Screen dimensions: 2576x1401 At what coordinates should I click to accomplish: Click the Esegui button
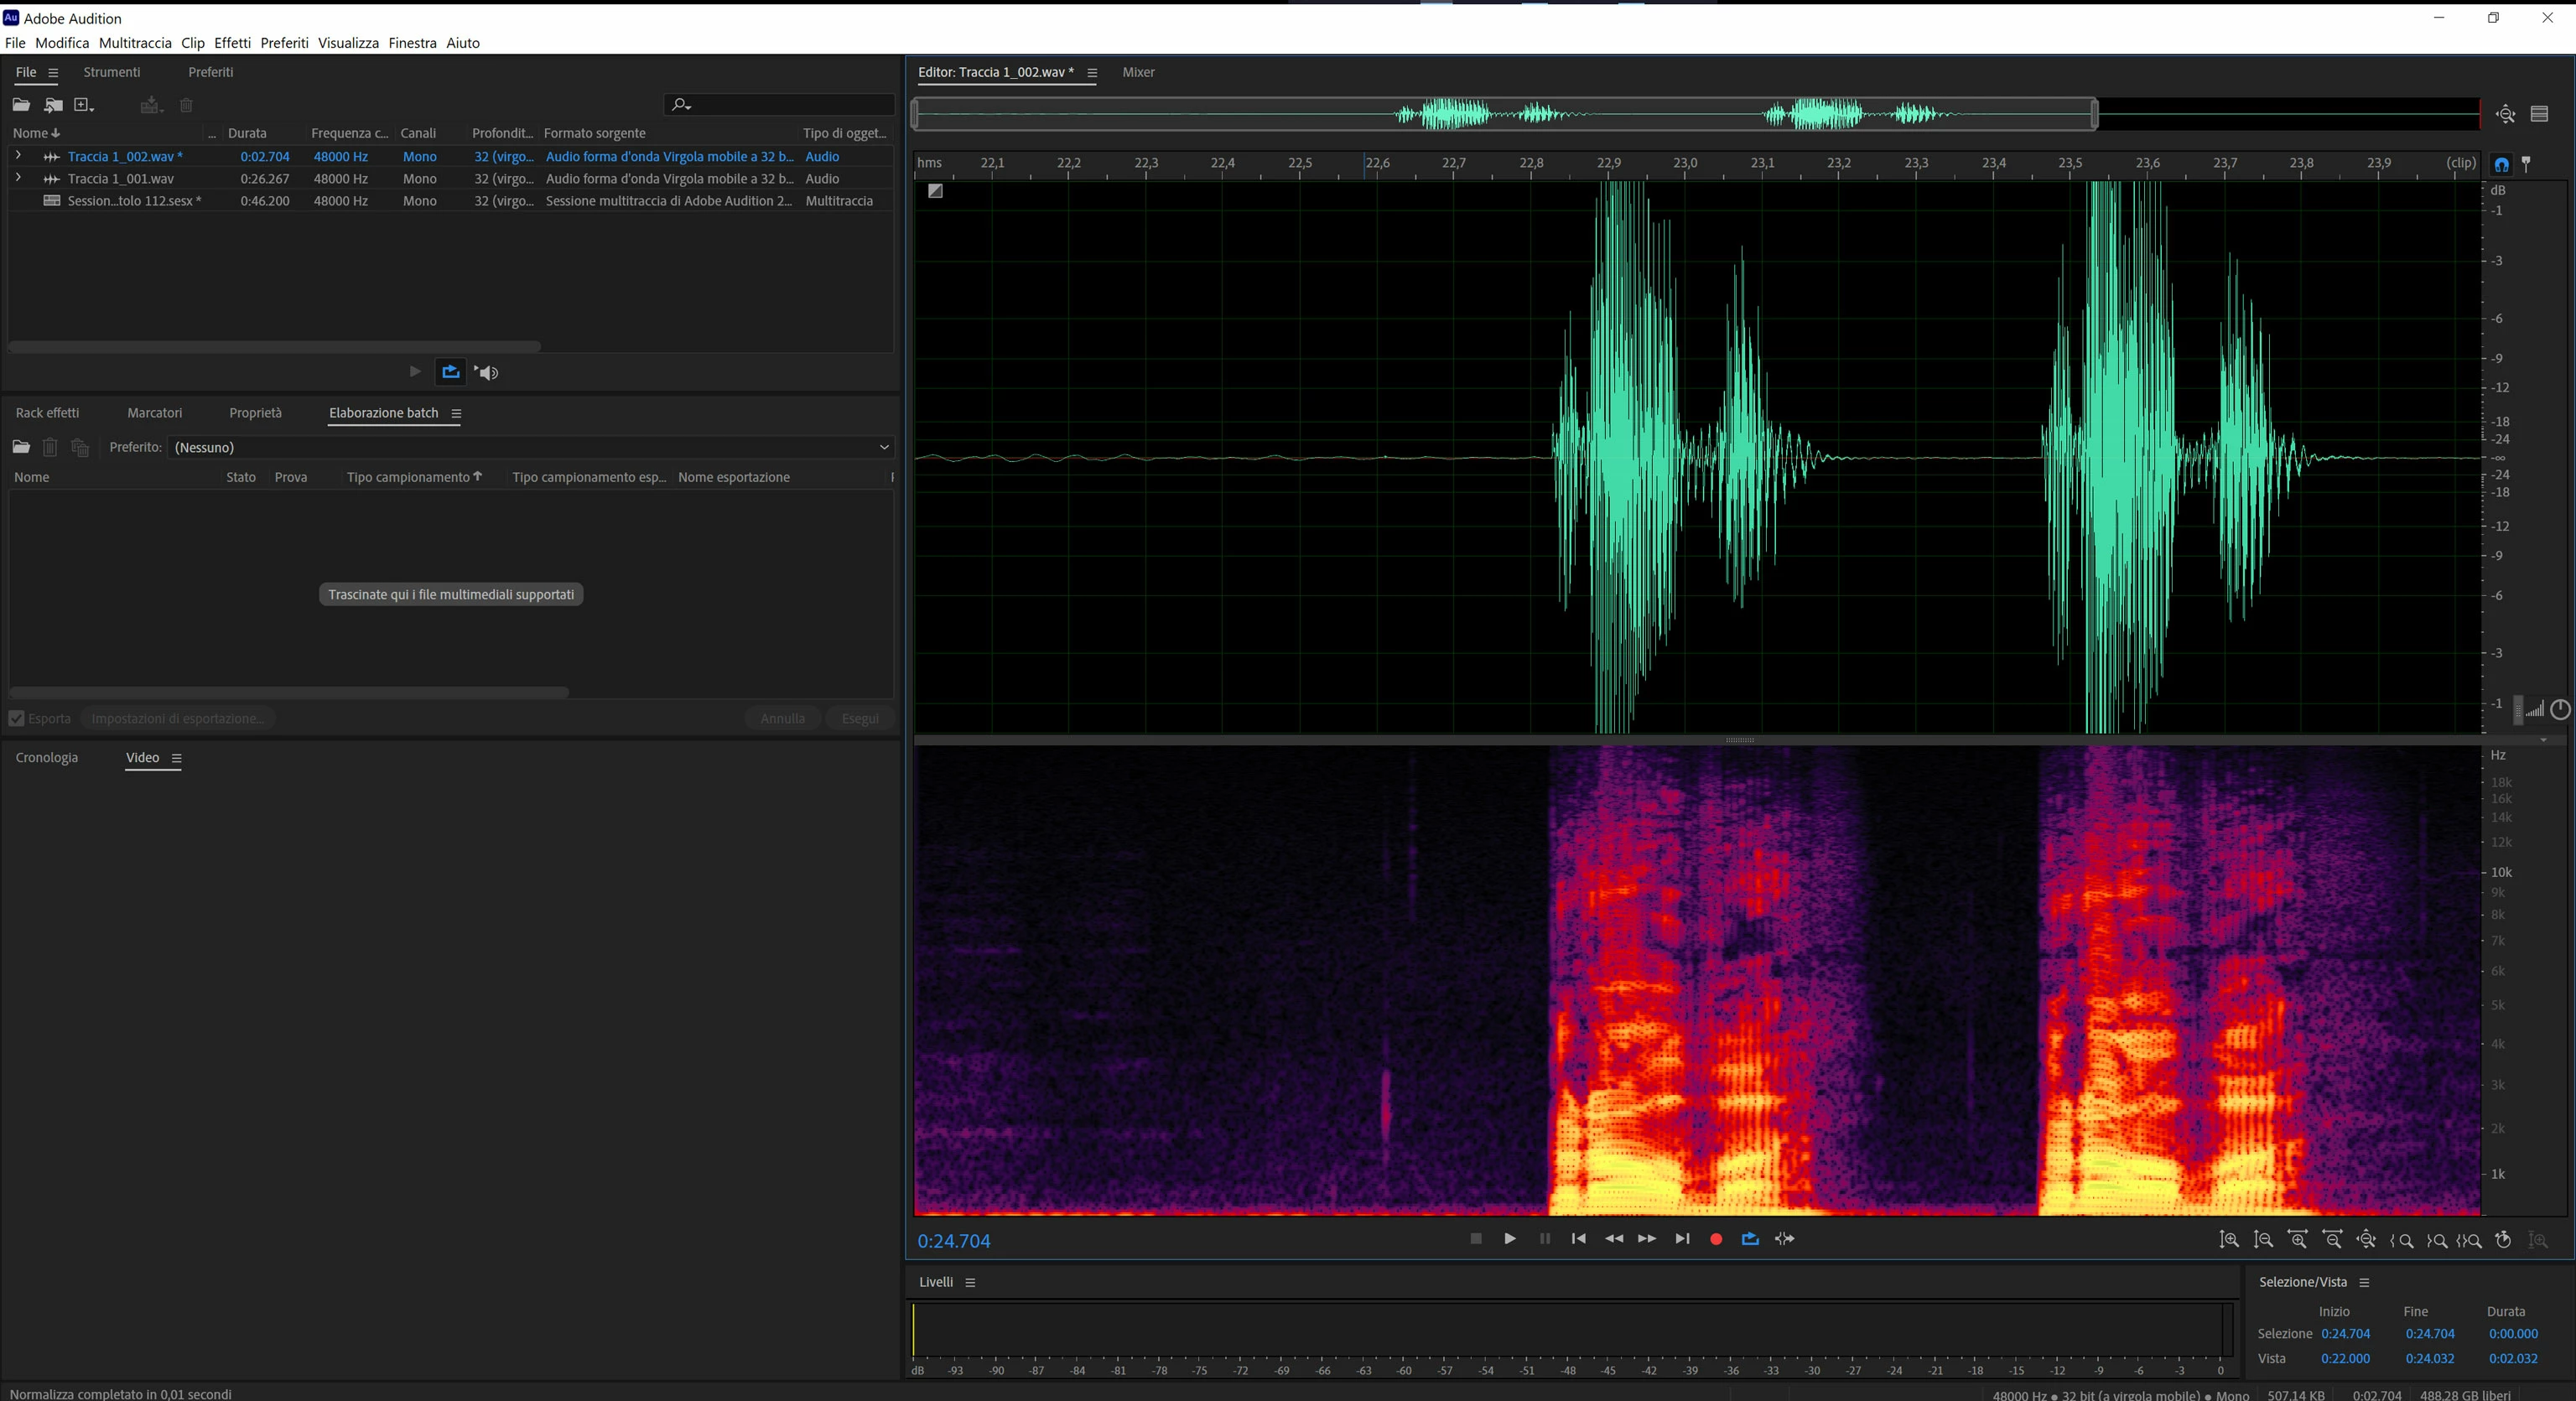coord(859,718)
